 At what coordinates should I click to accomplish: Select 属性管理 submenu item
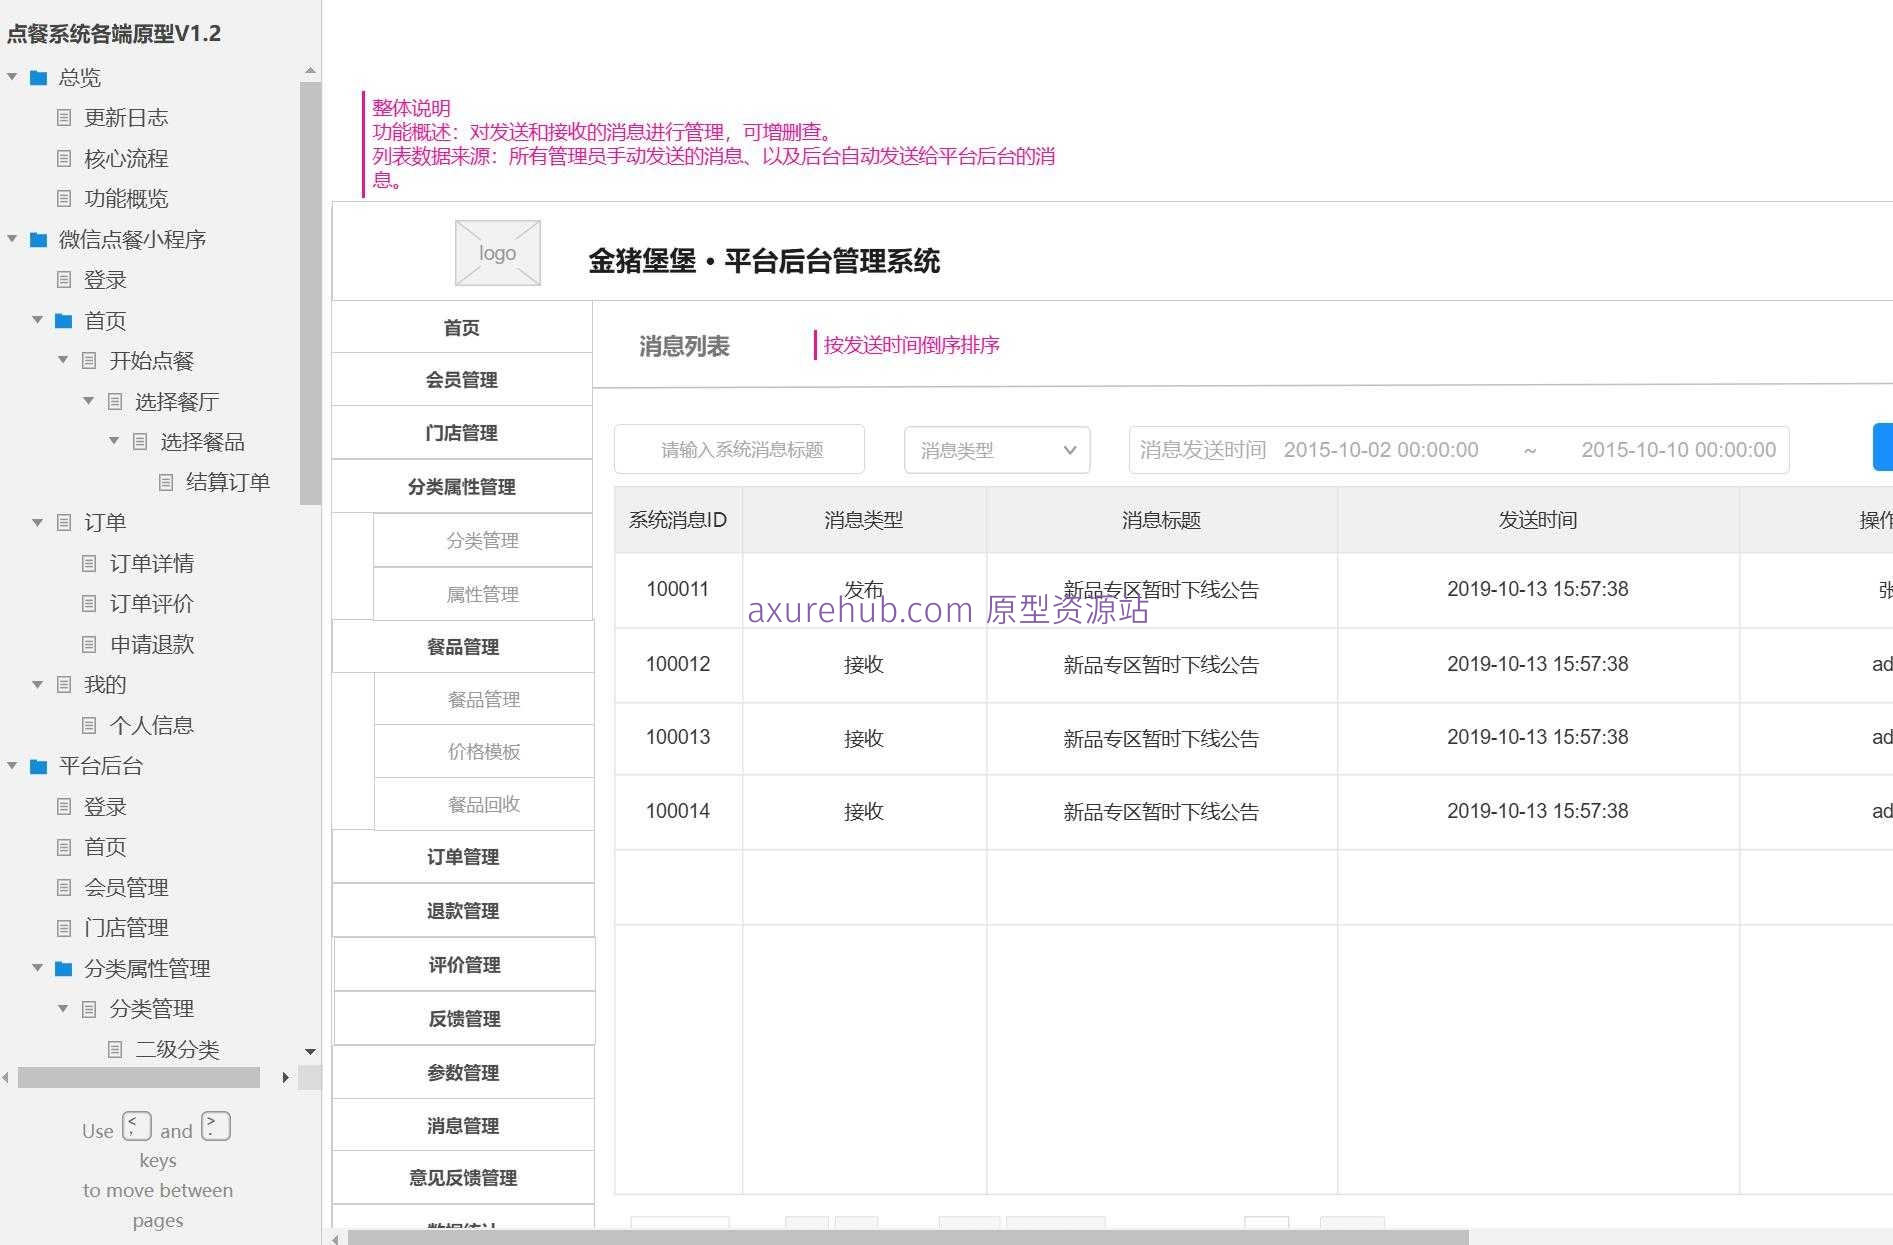483,594
